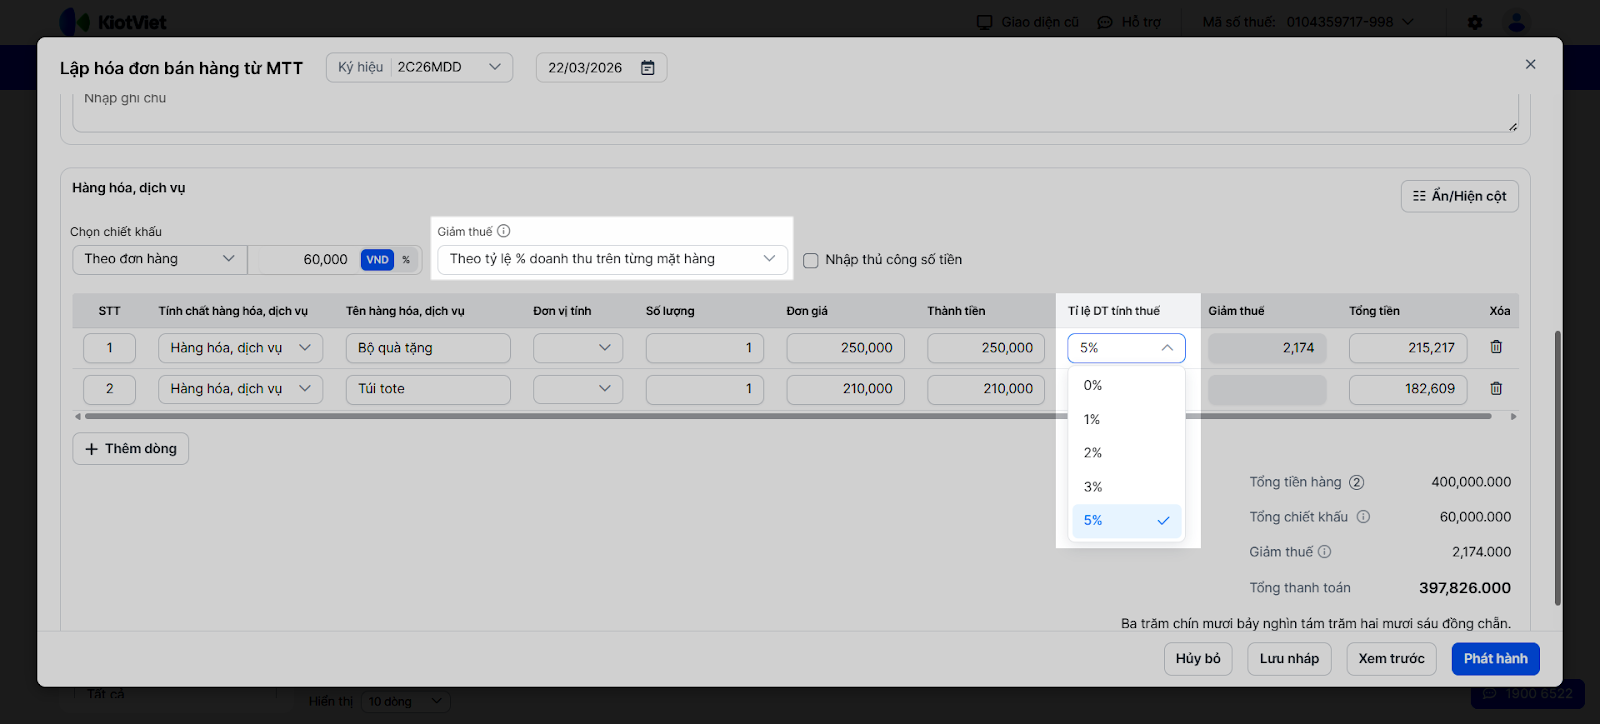
Task: Select the 3% tax rate option
Action: 1094,487
